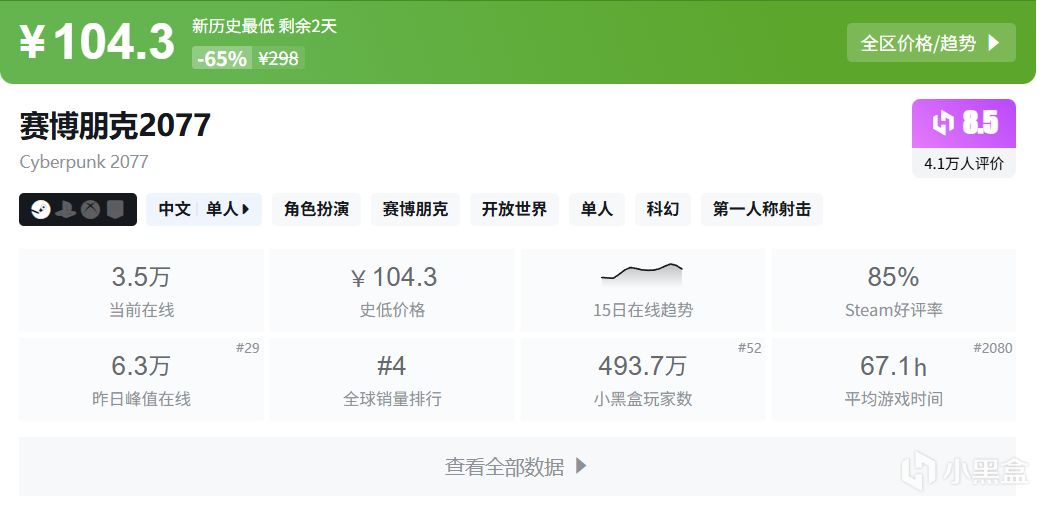This screenshot has width=1059, height=505.
Task: Select the 第一人称射击 tag
Action: pyautogui.click(x=762, y=209)
